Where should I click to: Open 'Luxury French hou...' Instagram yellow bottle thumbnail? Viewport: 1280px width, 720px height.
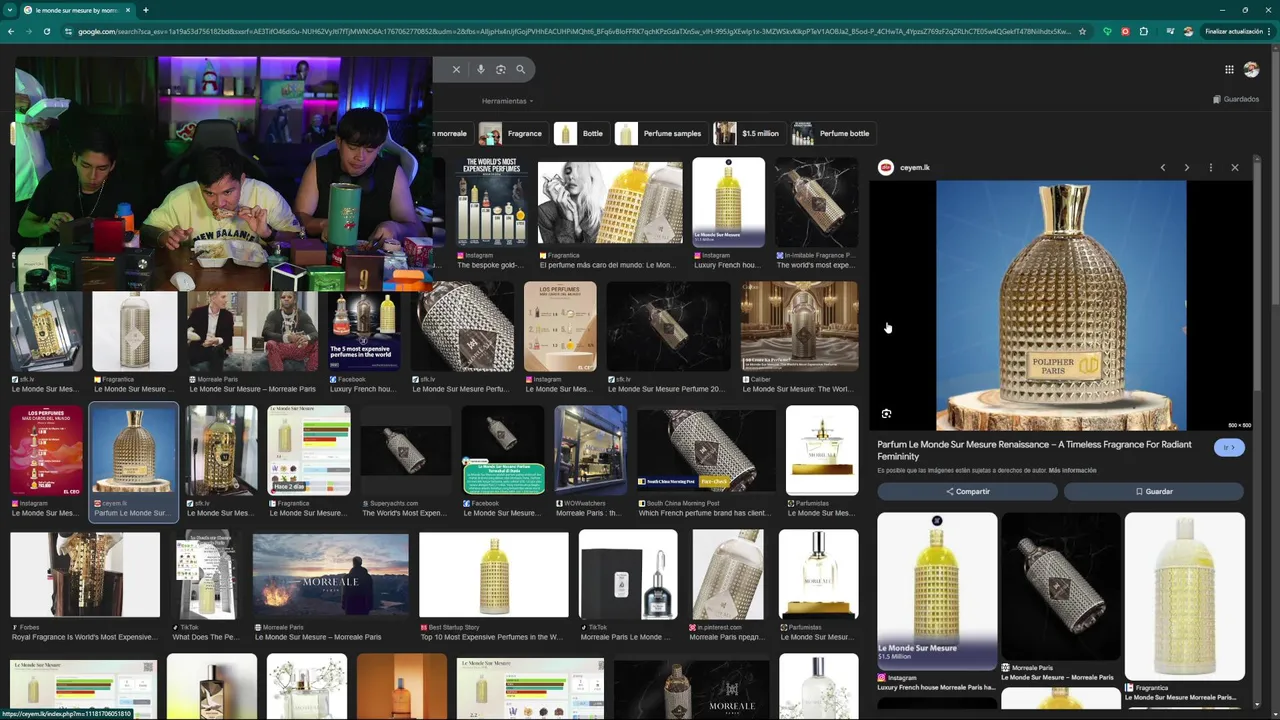pos(728,202)
